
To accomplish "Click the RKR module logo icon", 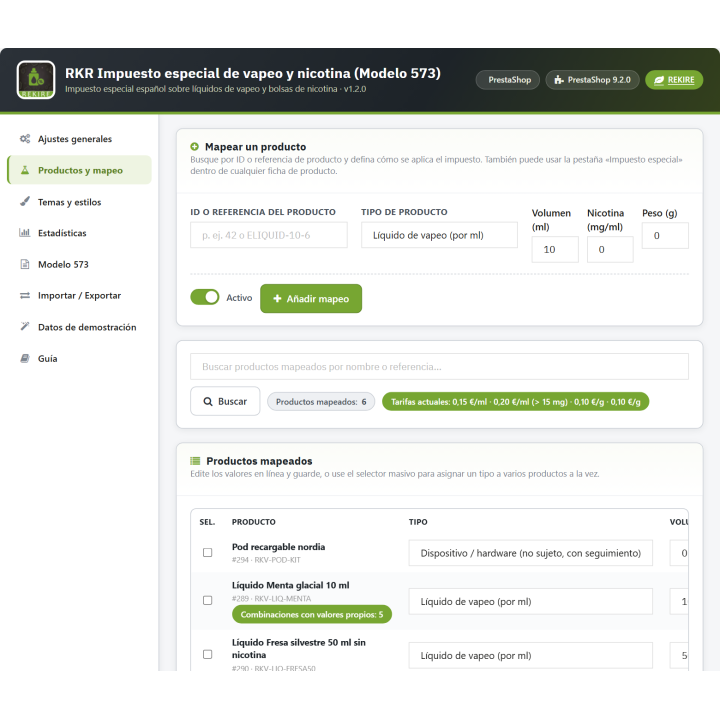I will pyautogui.click(x=36, y=79).
